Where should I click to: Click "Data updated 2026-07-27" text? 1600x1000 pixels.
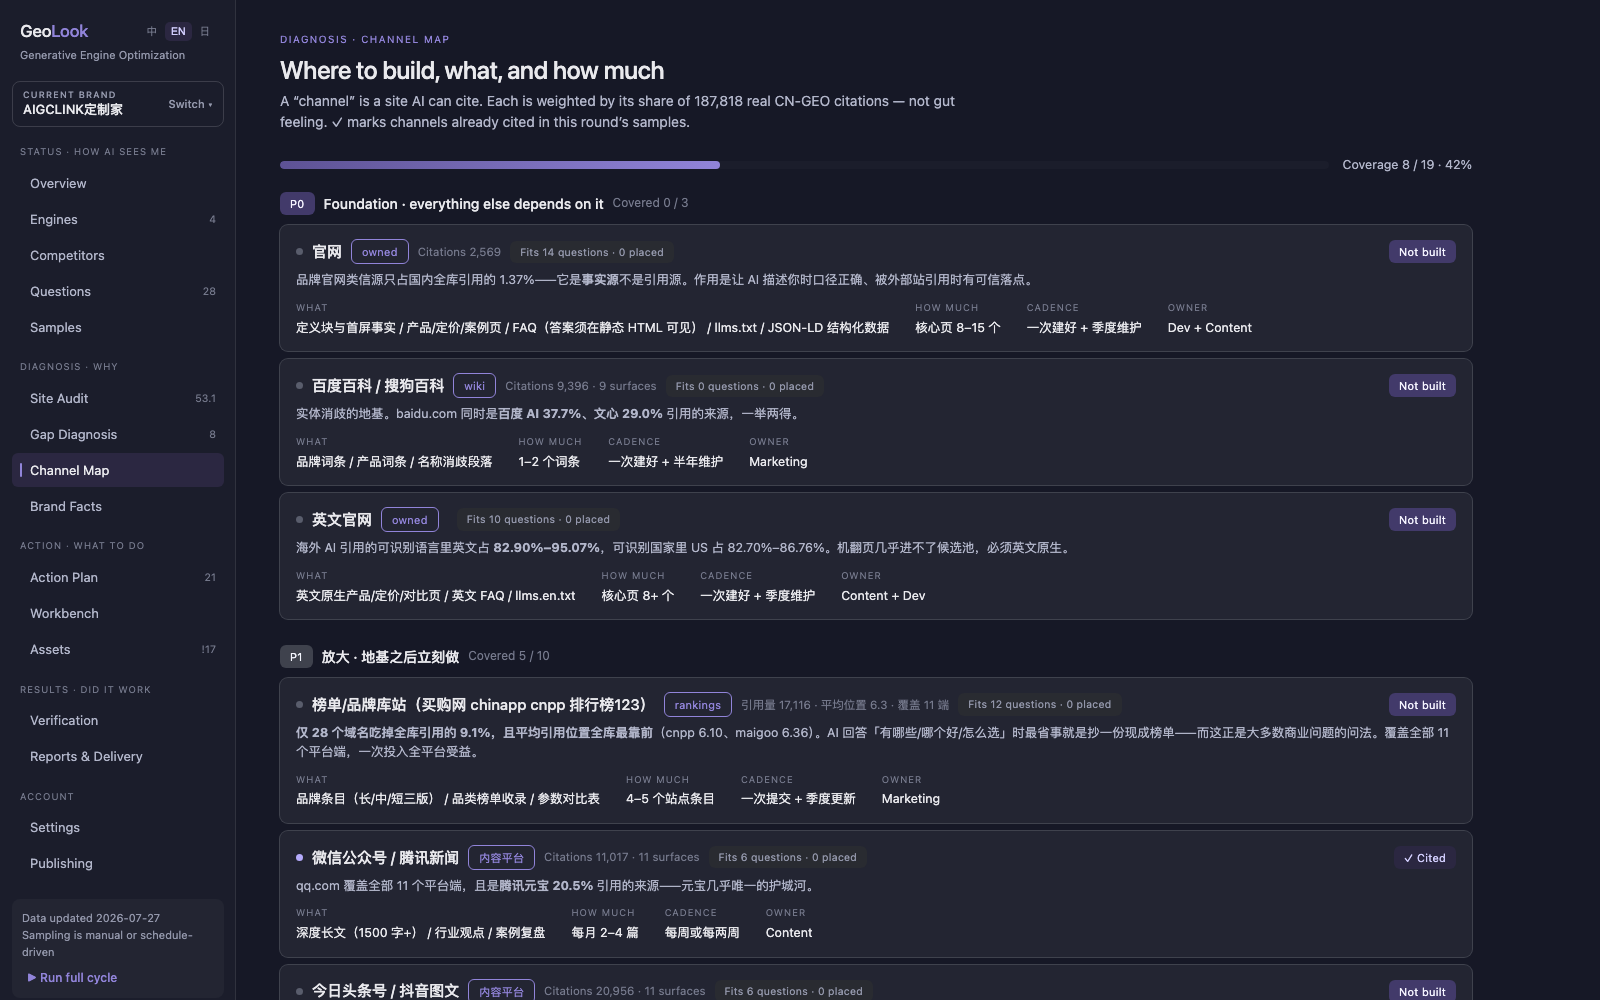tap(91, 918)
